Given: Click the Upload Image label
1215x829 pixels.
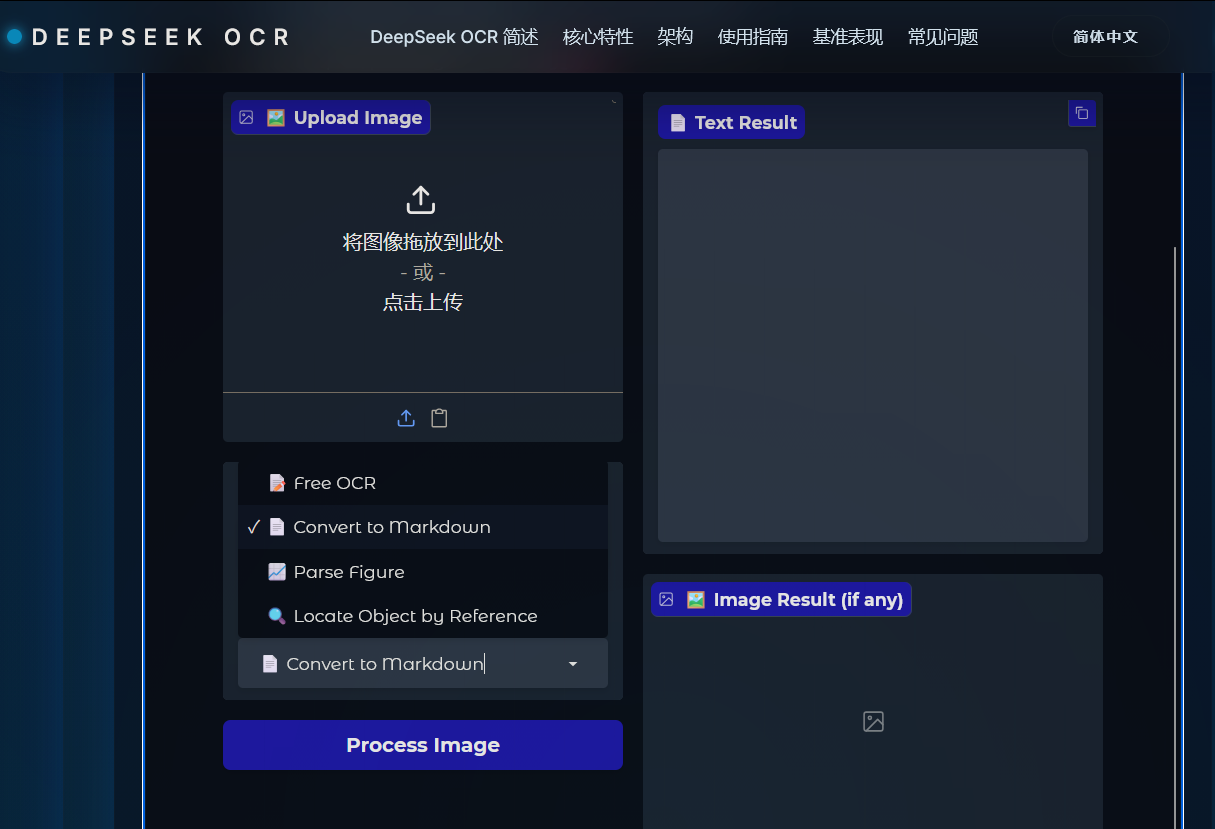Looking at the screenshot, I should 331,117.
